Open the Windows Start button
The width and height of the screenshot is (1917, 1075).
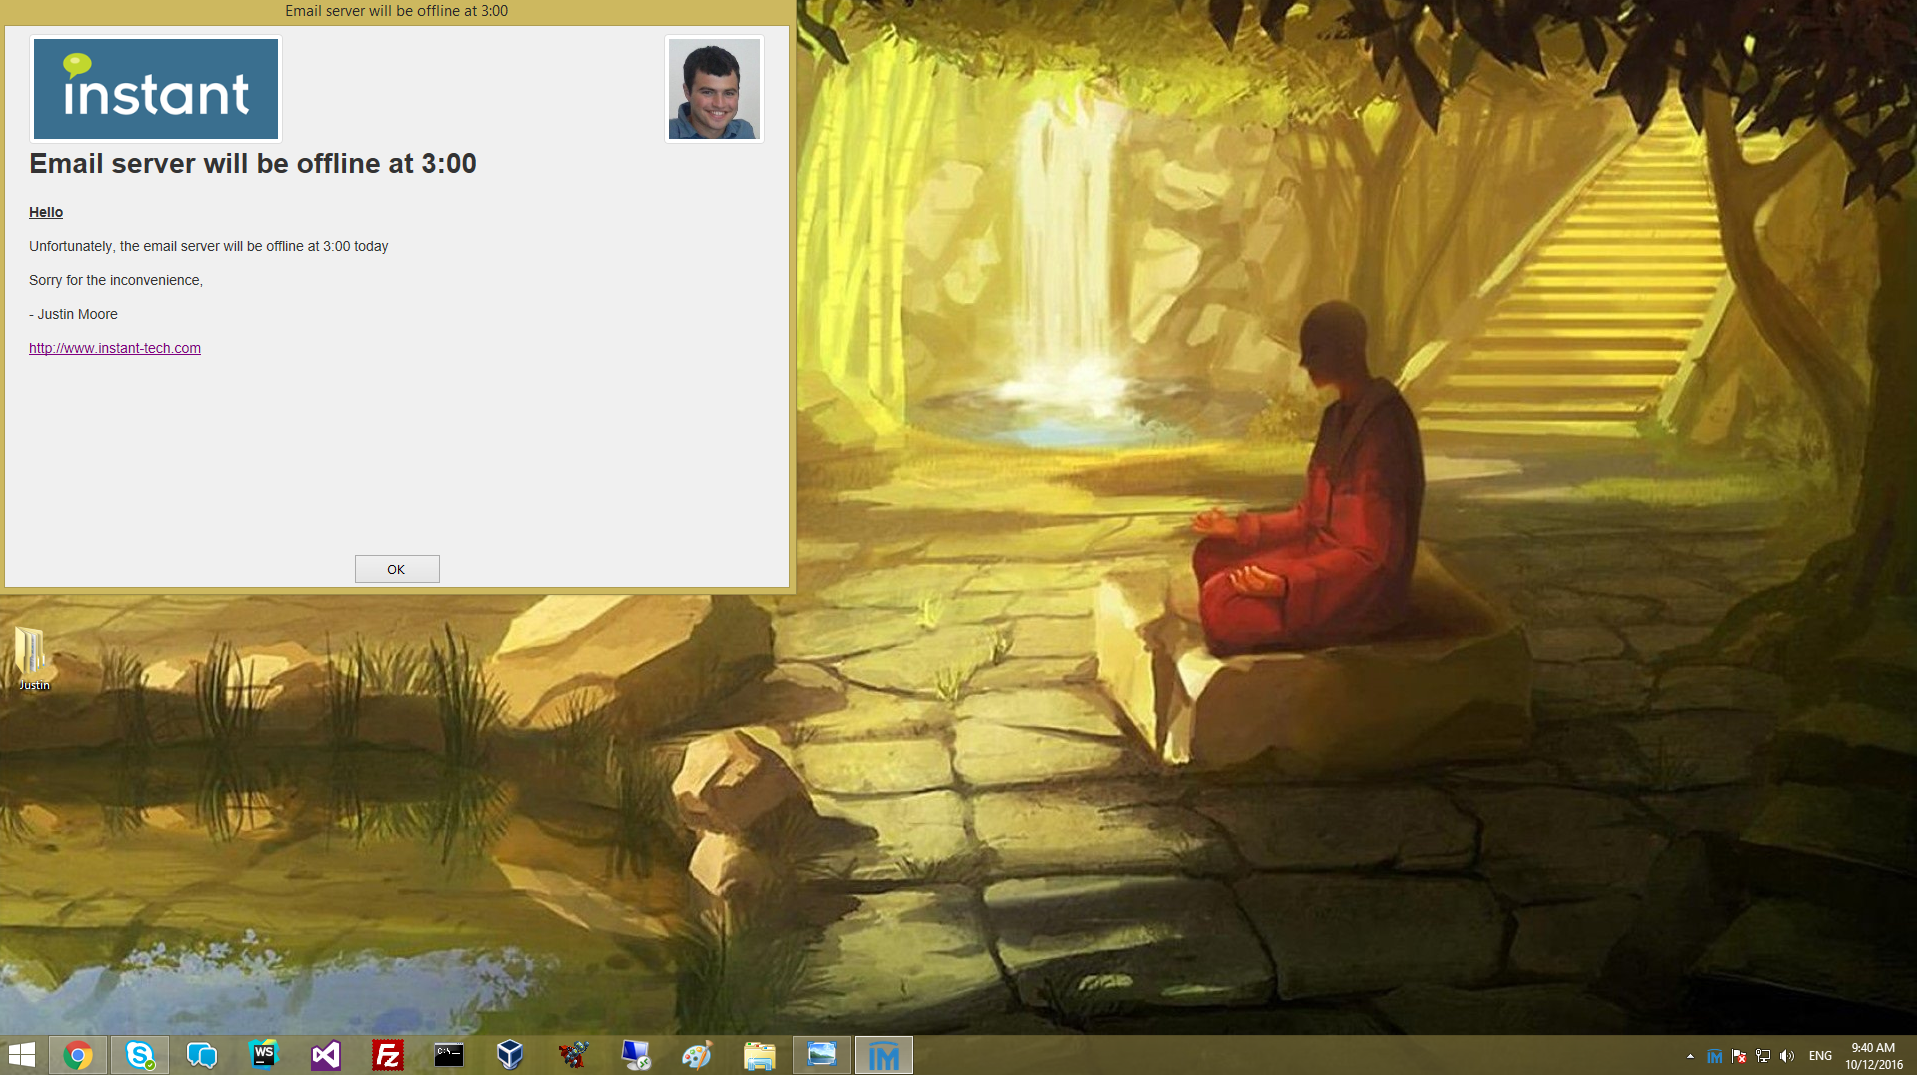coord(22,1055)
